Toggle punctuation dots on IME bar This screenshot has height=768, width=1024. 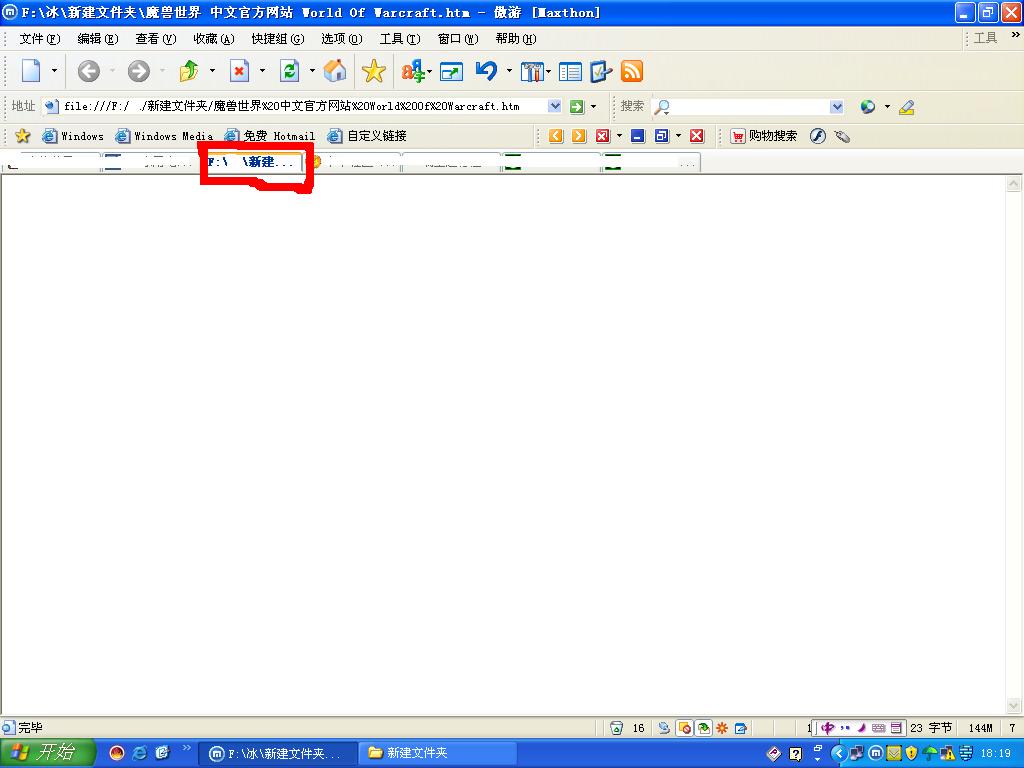coord(845,728)
